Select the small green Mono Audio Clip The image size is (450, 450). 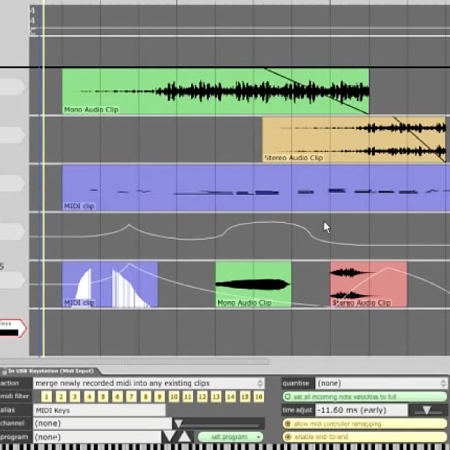tap(253, 284)
